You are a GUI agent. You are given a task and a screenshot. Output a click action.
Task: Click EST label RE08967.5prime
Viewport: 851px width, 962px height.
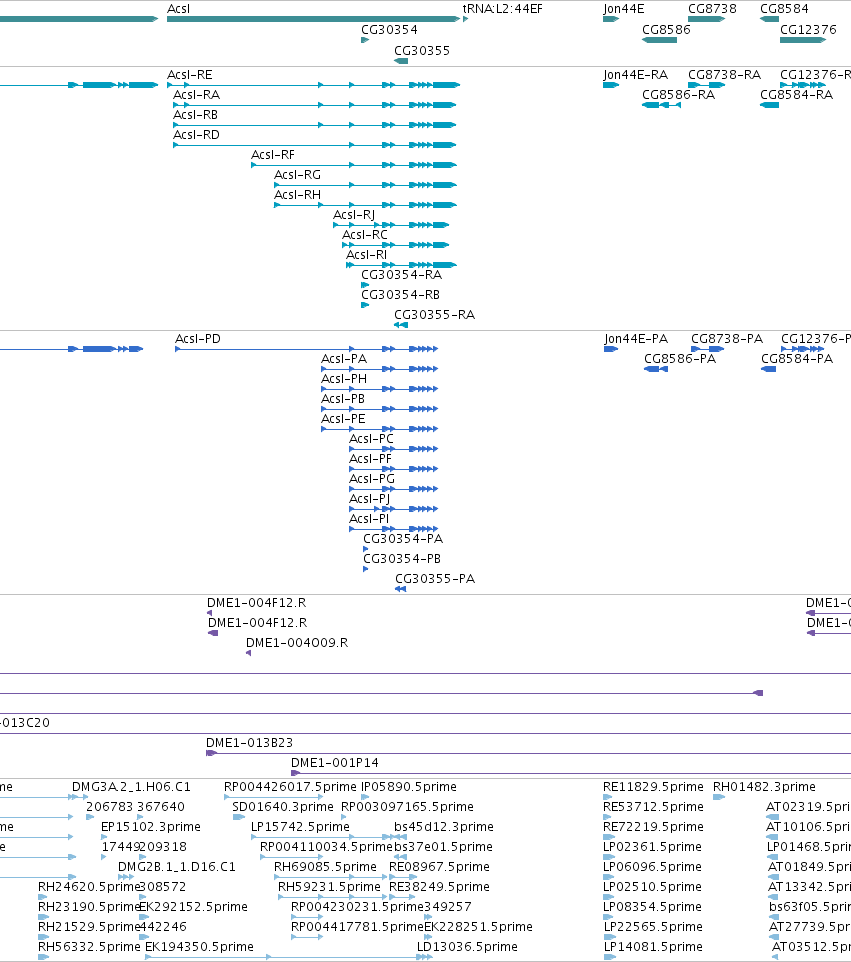coord(439,867)
